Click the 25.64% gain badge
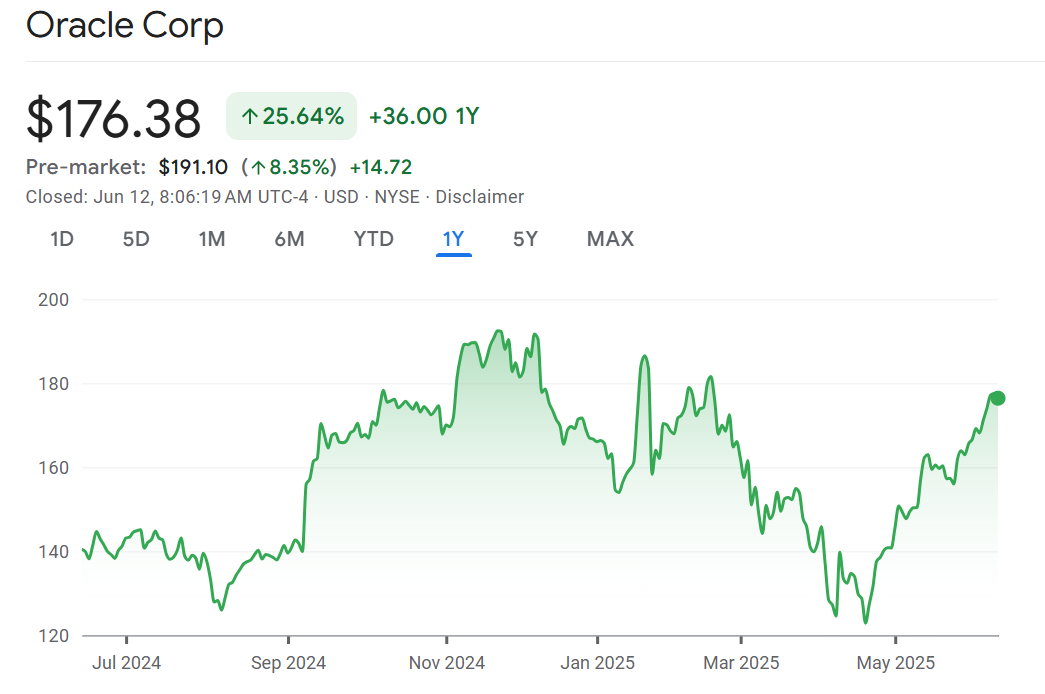1045x694 pixels. click(x=291, y=116)
